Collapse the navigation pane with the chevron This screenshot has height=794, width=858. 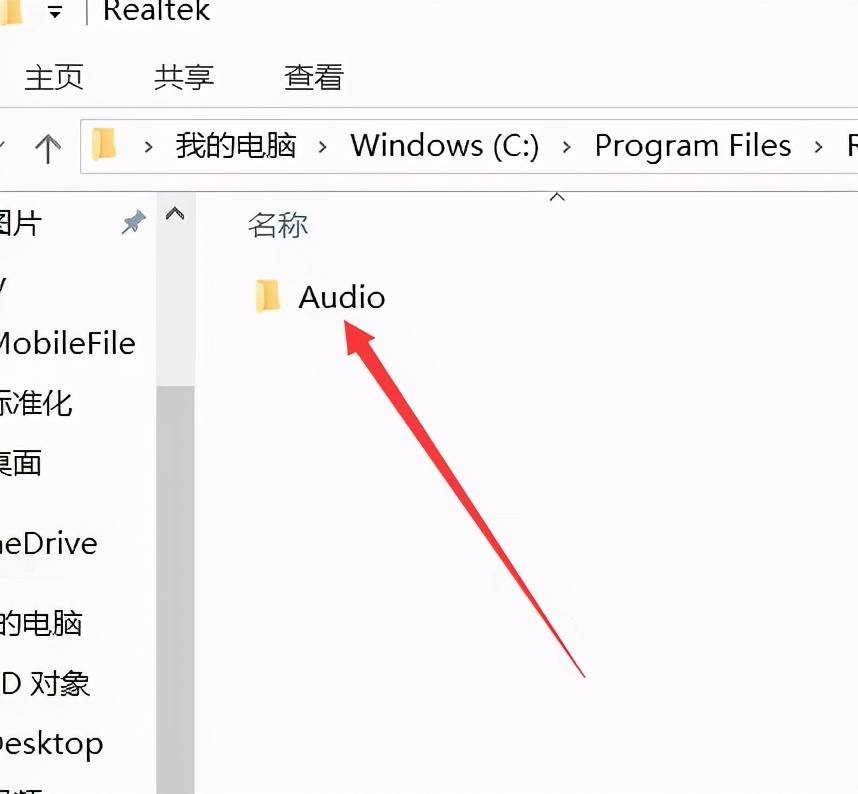[x=176, y=213]
